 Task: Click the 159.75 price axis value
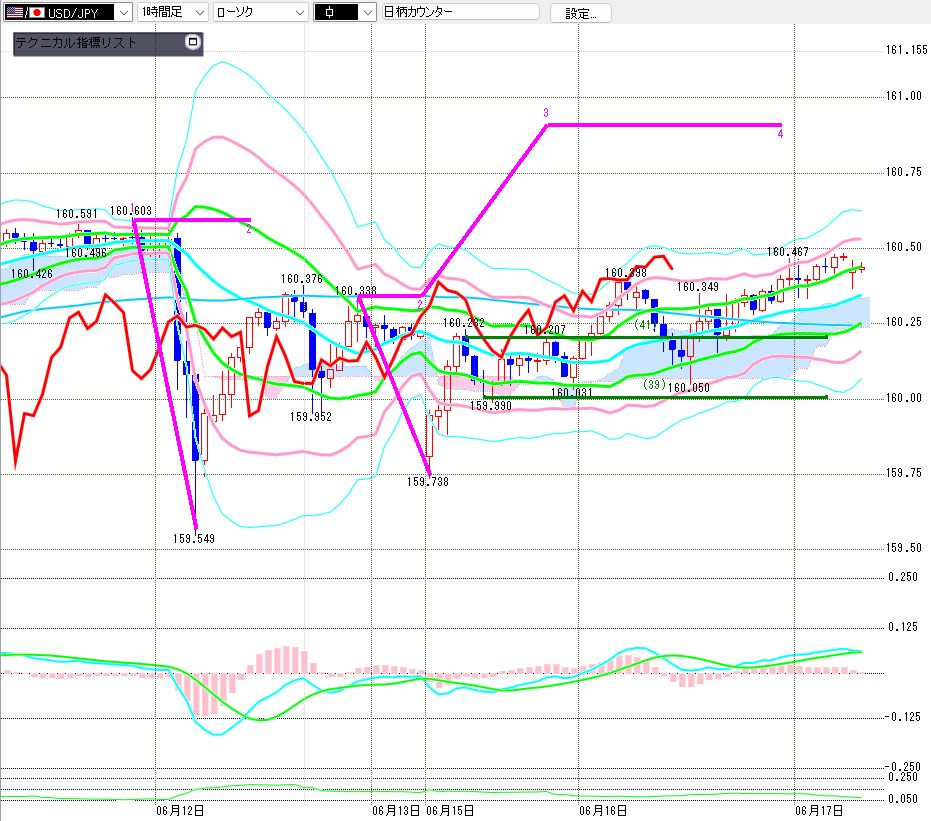[x=904, y=473]
